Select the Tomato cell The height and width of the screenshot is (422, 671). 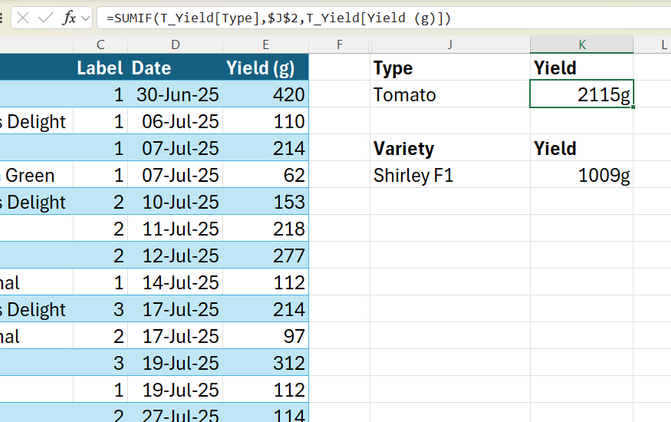point(450,95)
